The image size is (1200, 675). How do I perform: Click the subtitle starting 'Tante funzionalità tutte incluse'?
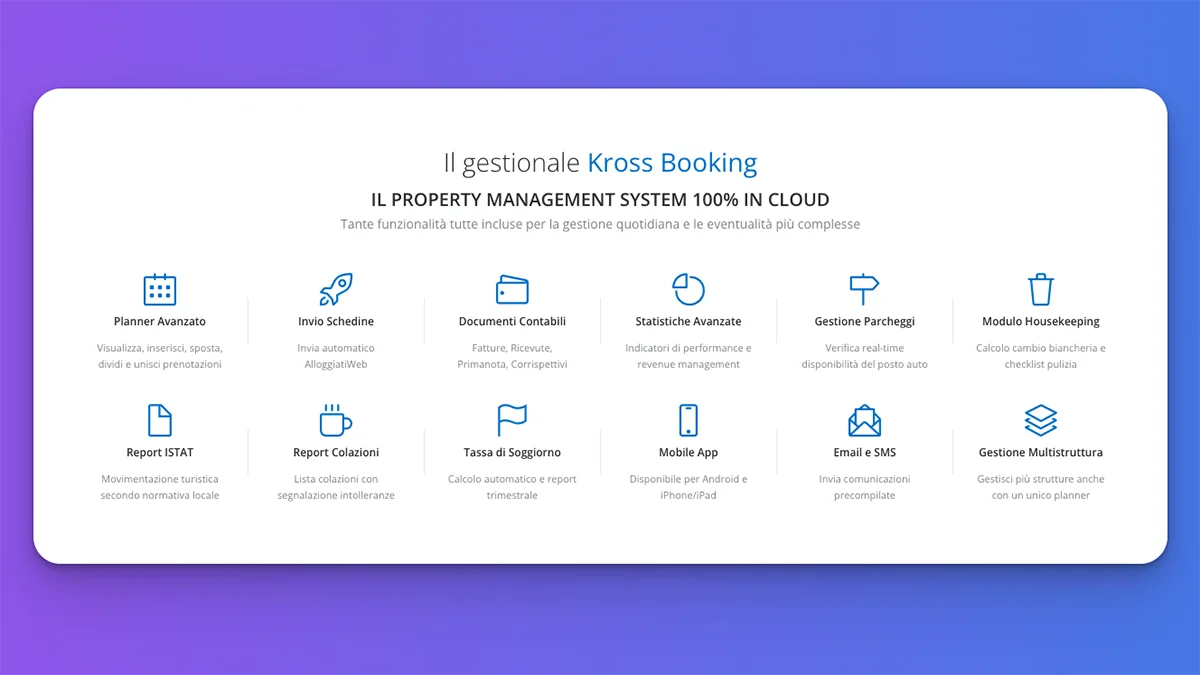pyautogui.click(x=600, y=225)
